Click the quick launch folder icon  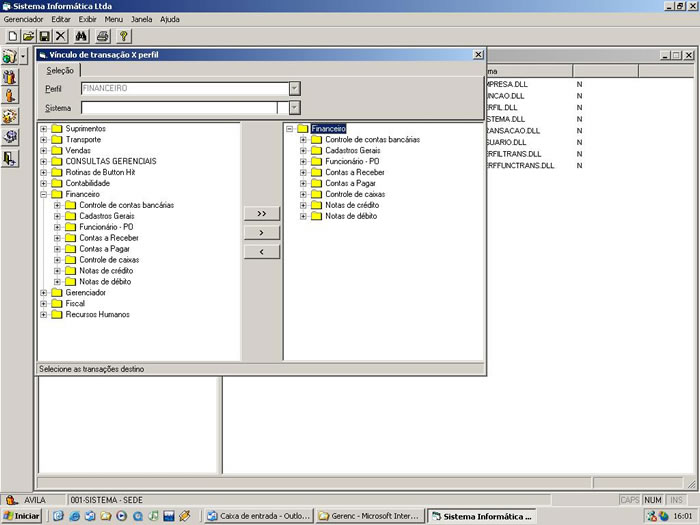pyautogui.click(x=105, y=516)
